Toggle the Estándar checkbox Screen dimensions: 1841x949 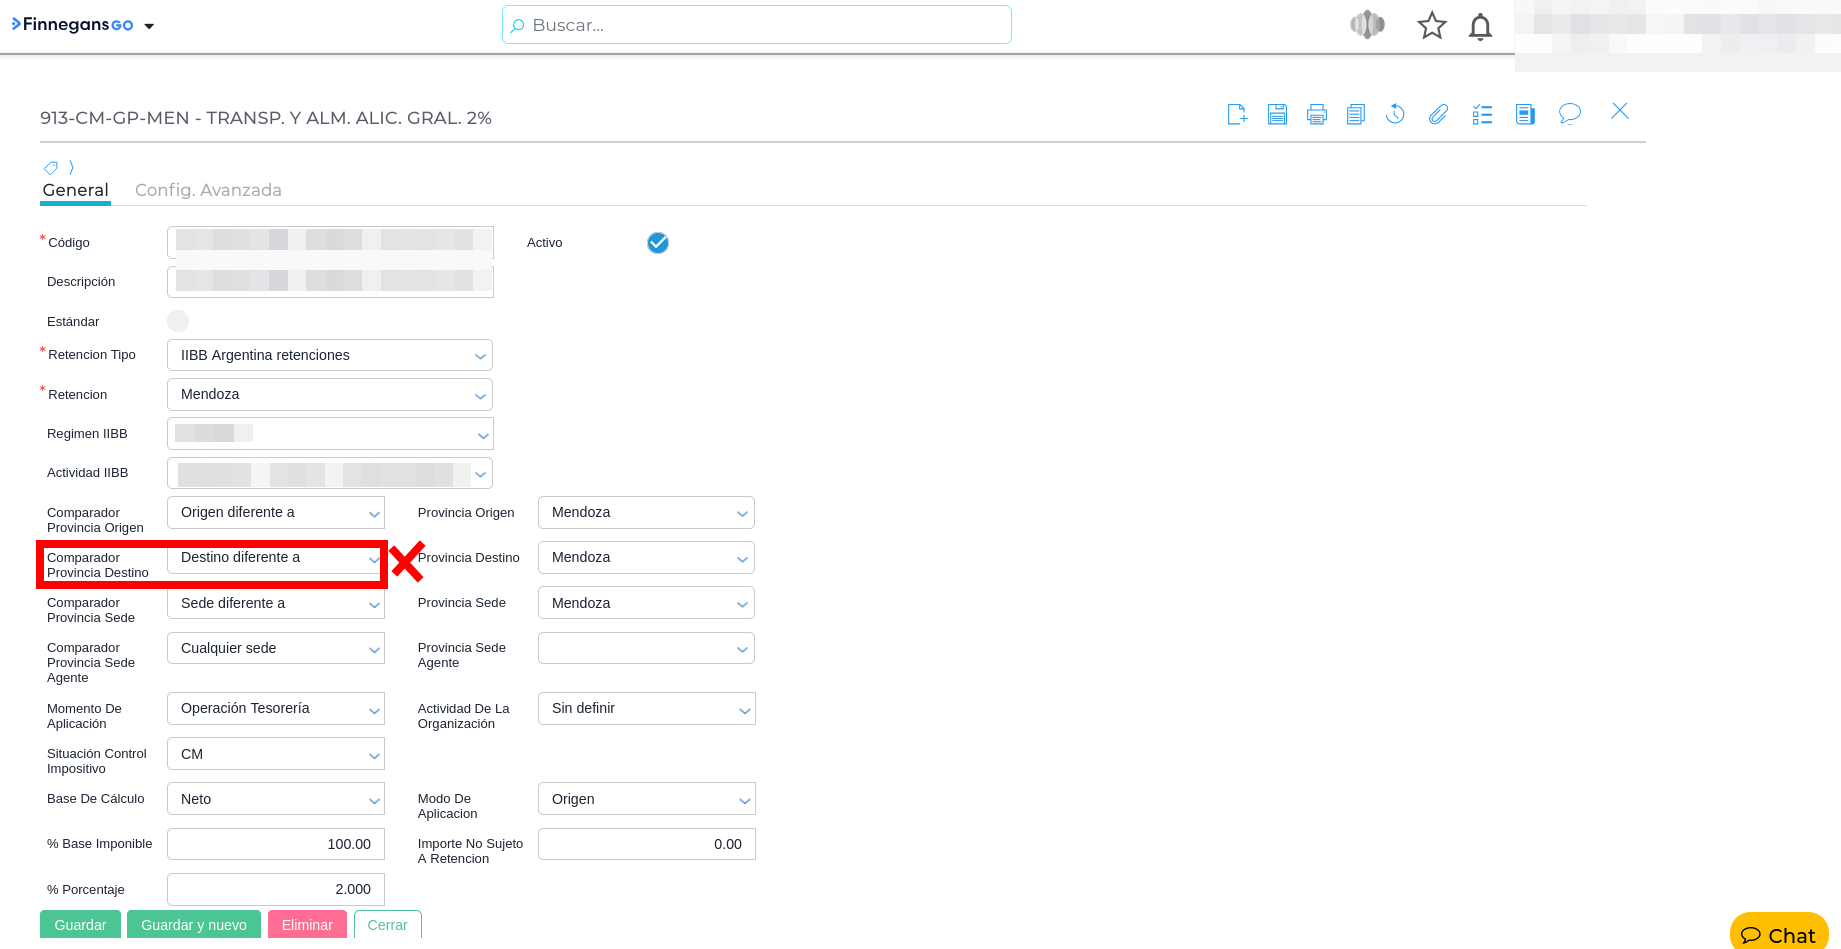click(178, 321)
